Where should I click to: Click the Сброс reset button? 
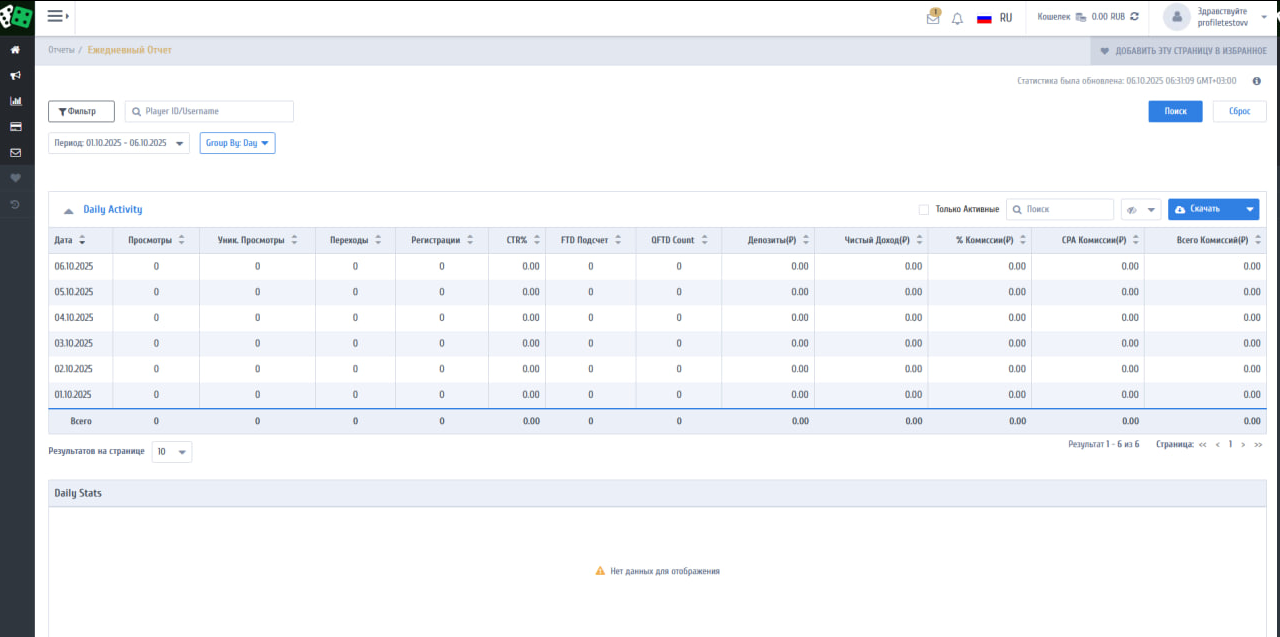[x=1239, y=111]
